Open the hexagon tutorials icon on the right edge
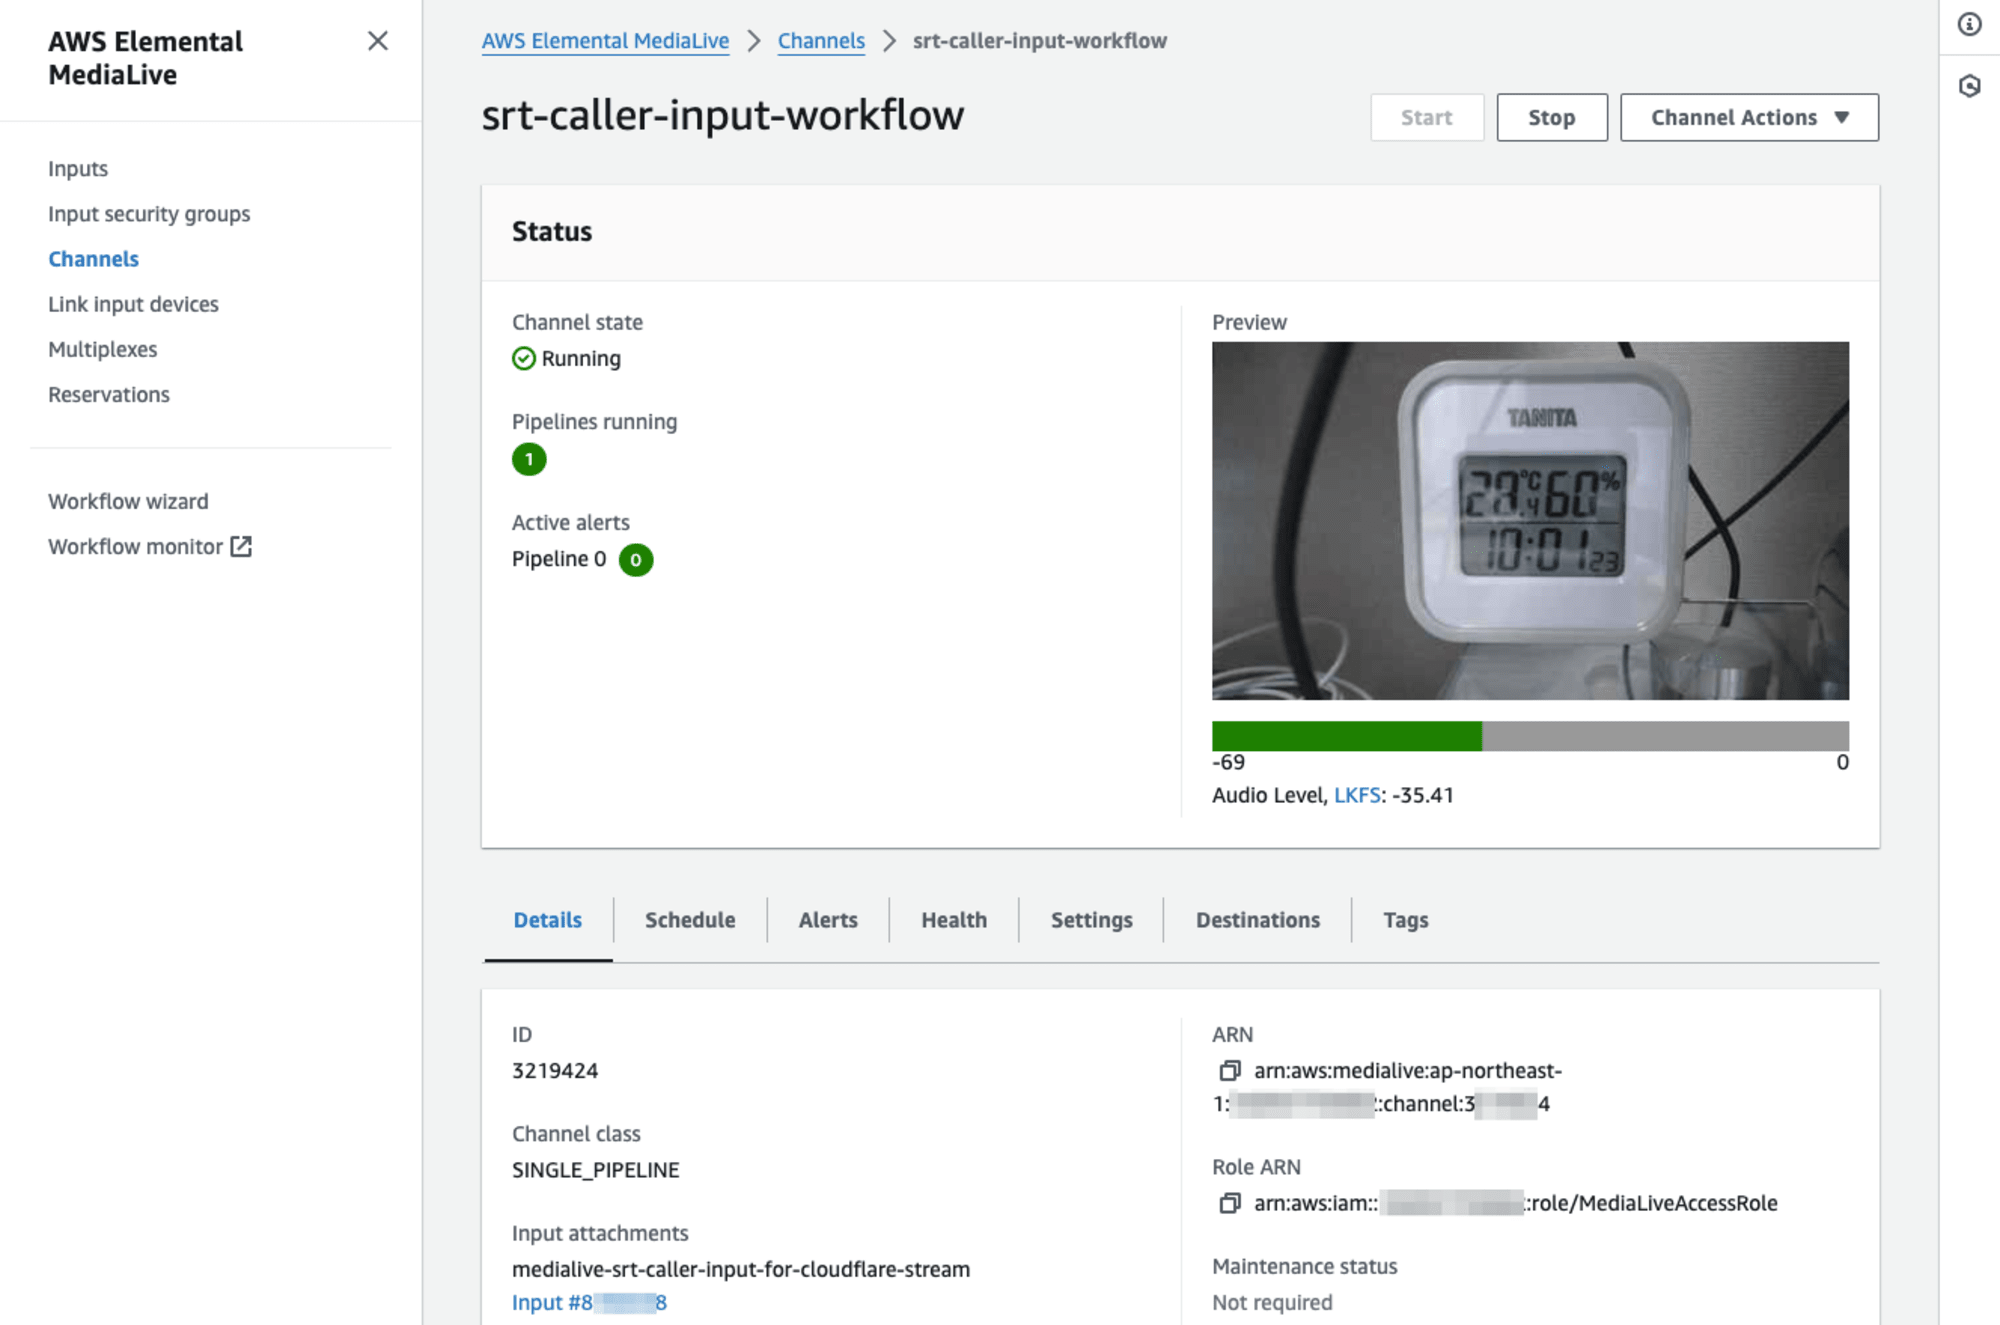The image size is (2000, 1325). (x=1969, y=86)
